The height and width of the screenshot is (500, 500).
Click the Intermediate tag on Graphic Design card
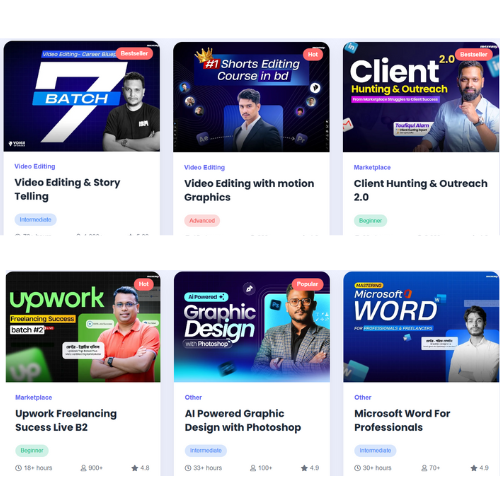coord(206,451)
